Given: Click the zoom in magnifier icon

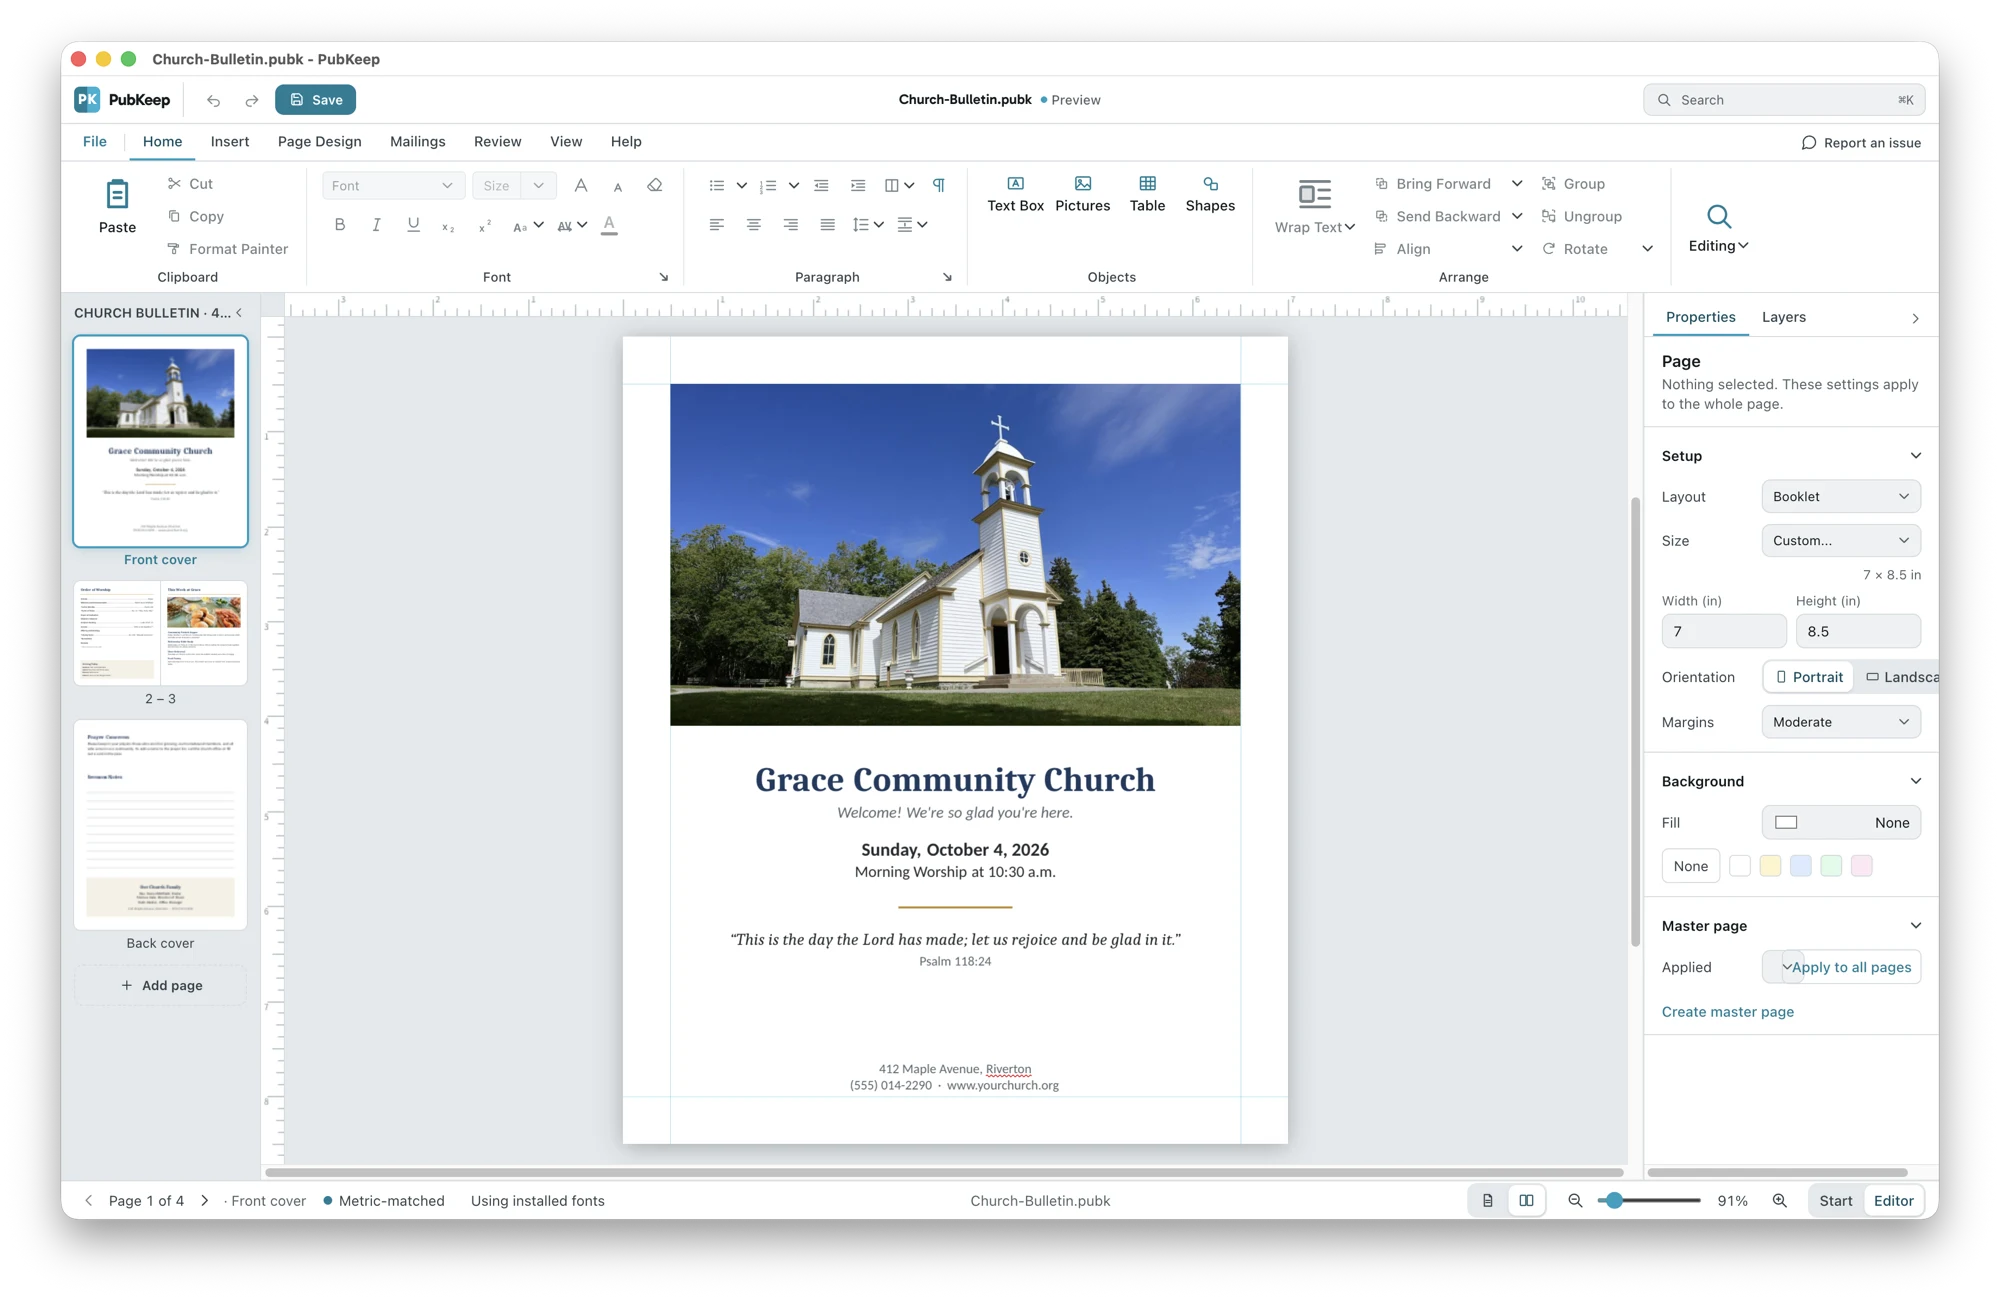Looking at the screenshot, I should coord(1779,1200).
